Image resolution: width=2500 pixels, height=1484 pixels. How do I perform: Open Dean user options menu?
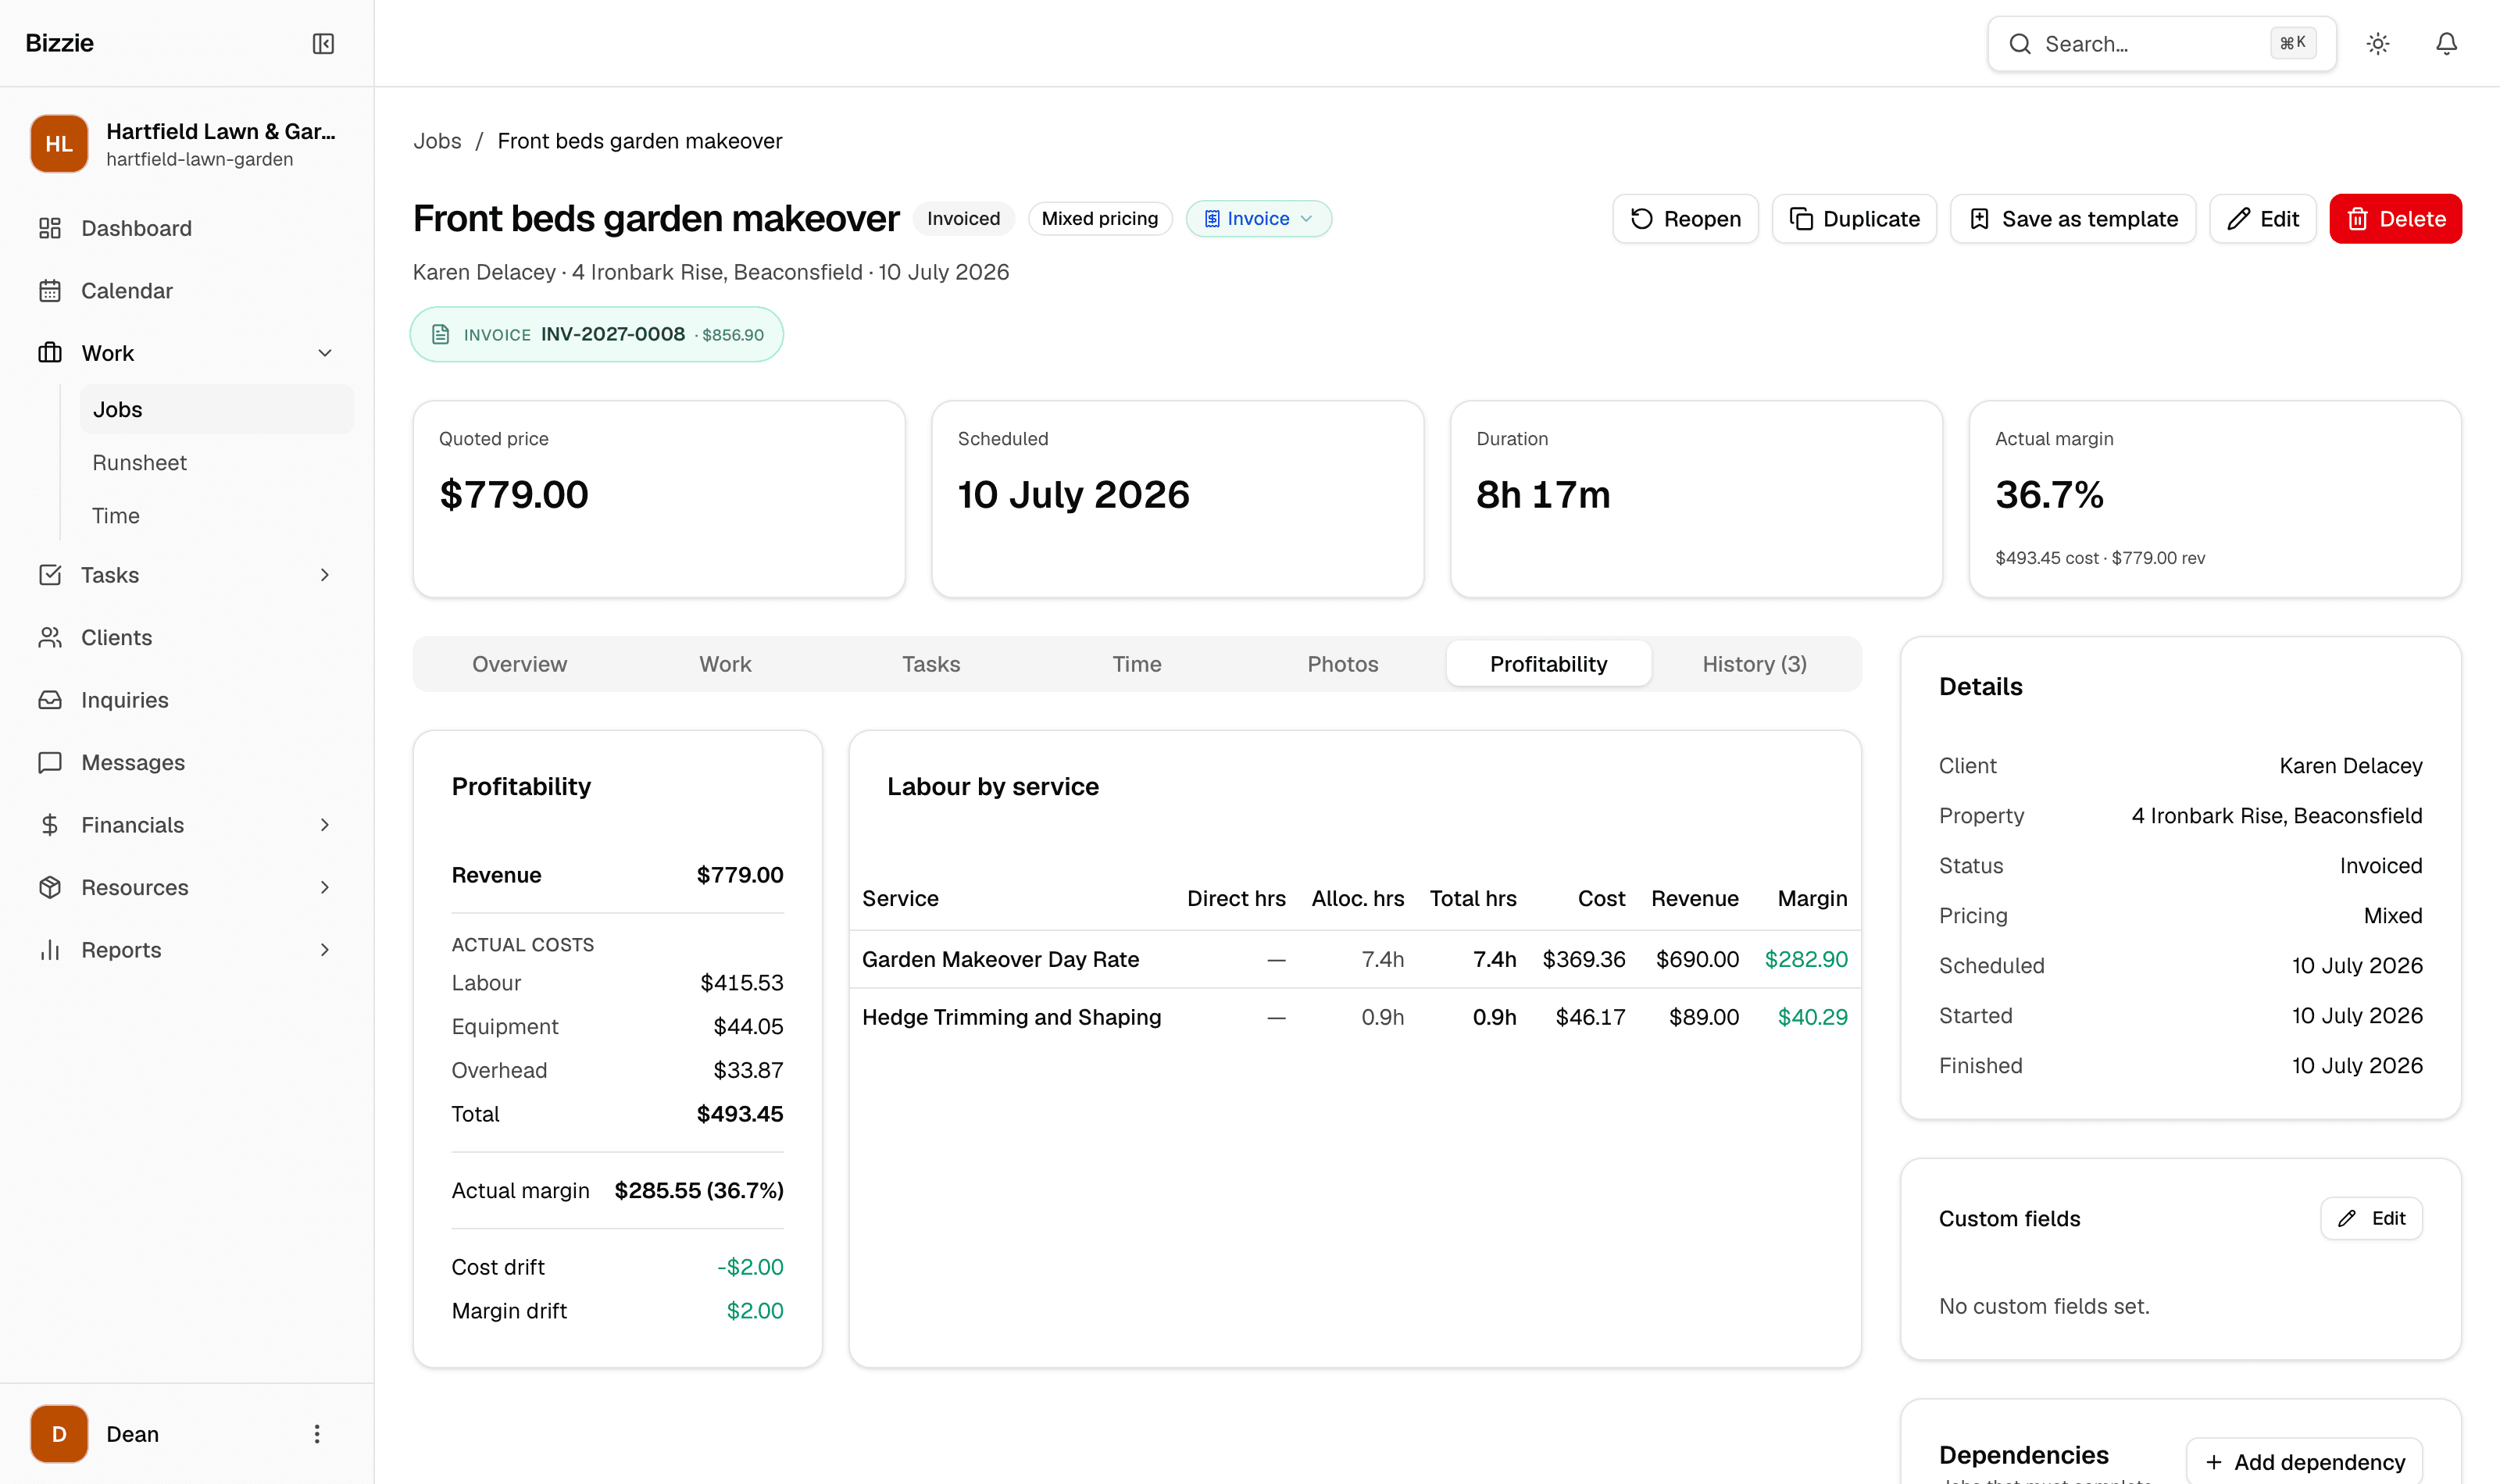click(317, 1434)
